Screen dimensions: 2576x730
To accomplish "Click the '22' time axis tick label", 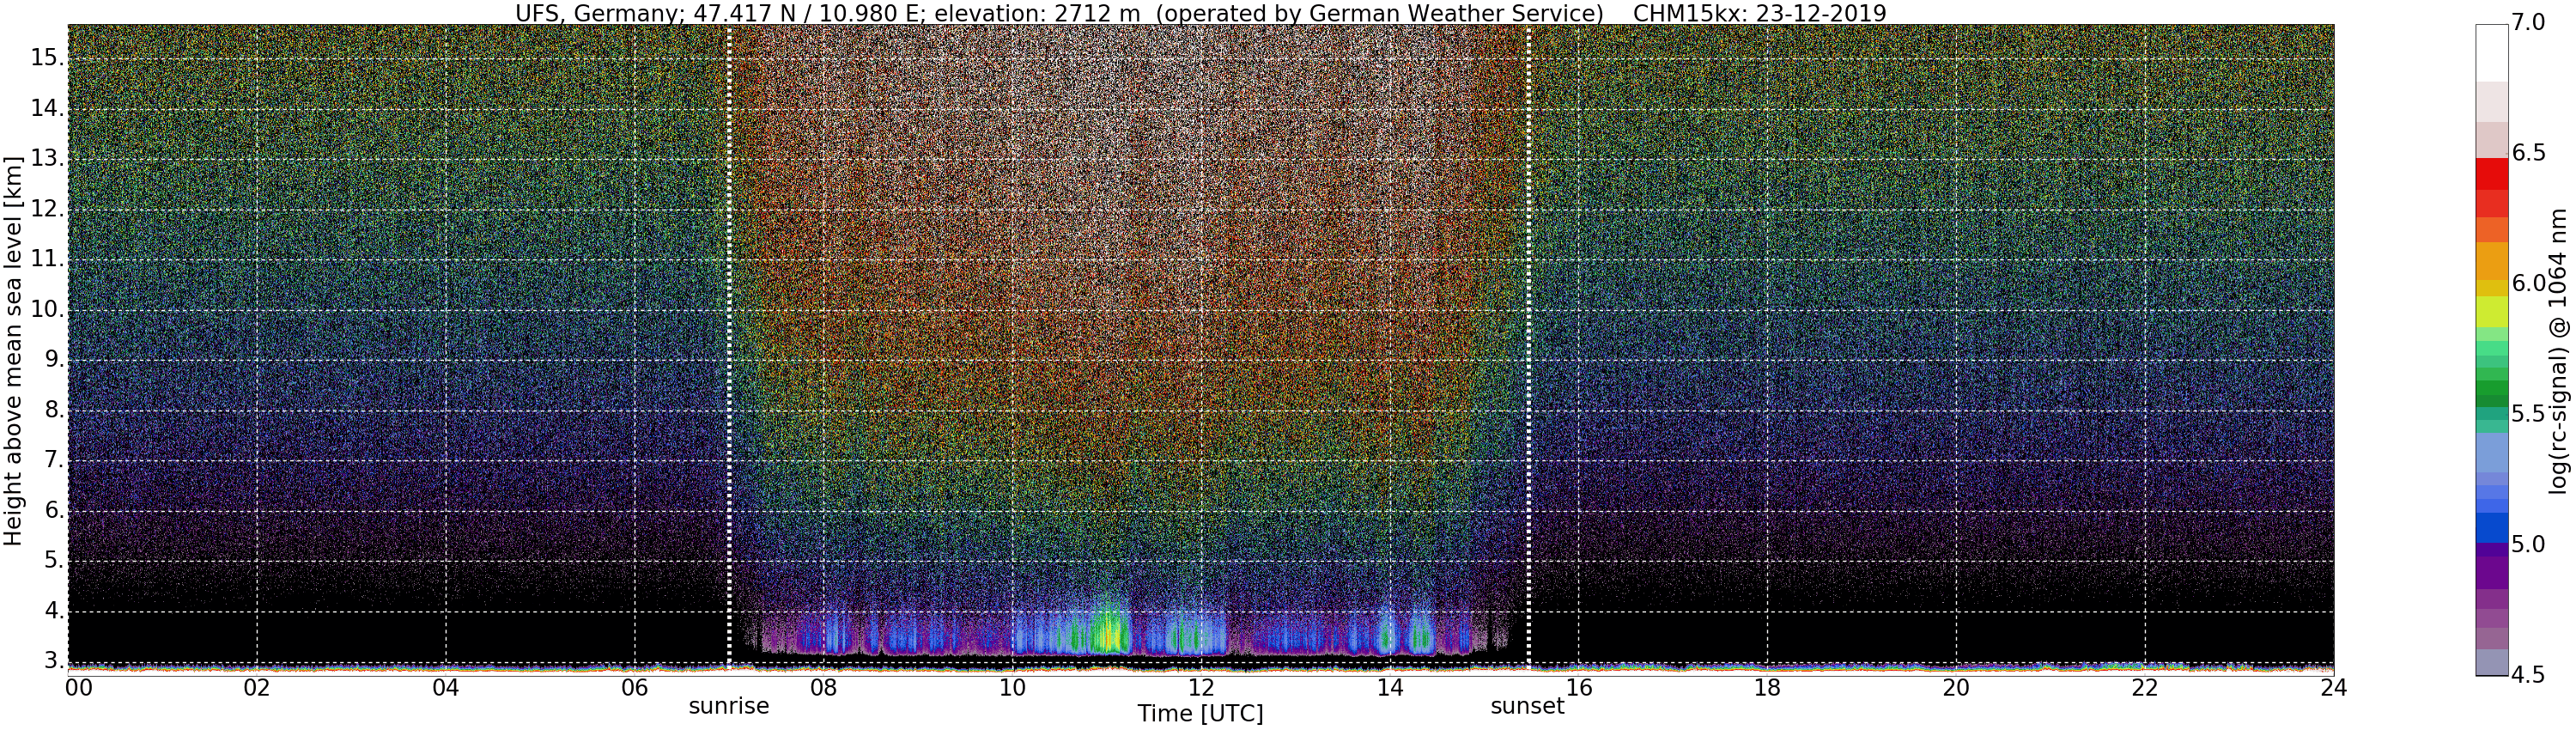I will (2145, 687).
